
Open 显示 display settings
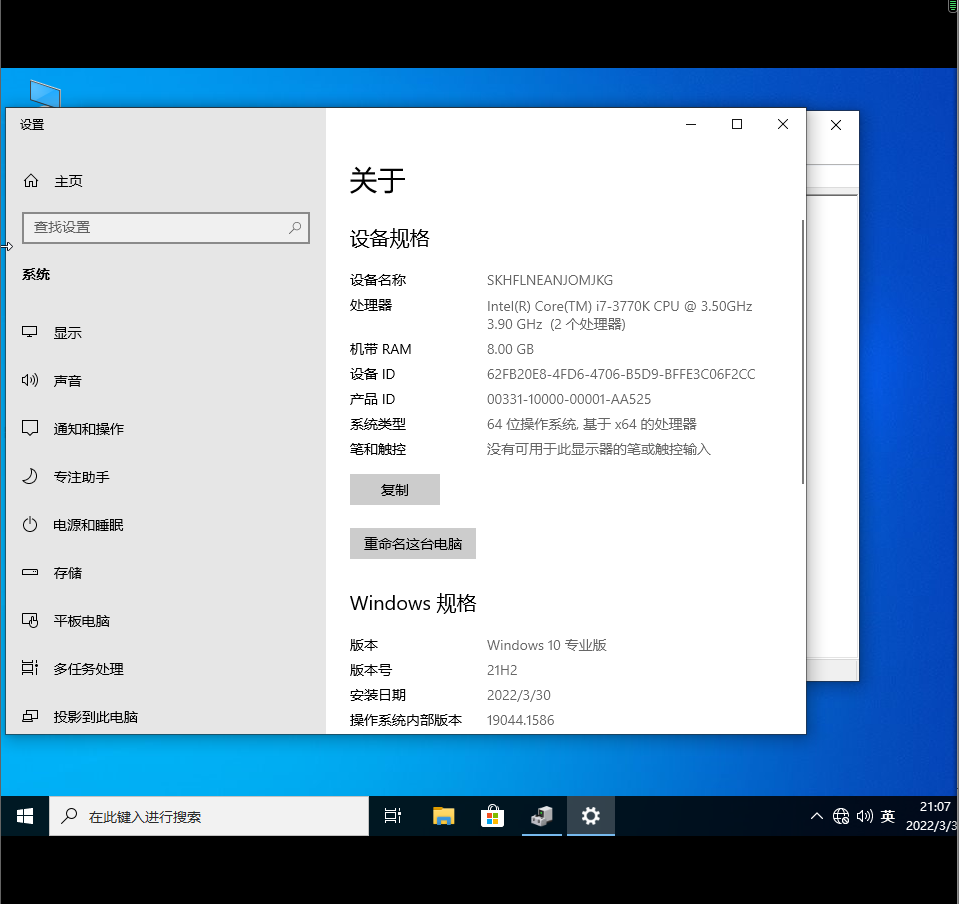point(52,333)
